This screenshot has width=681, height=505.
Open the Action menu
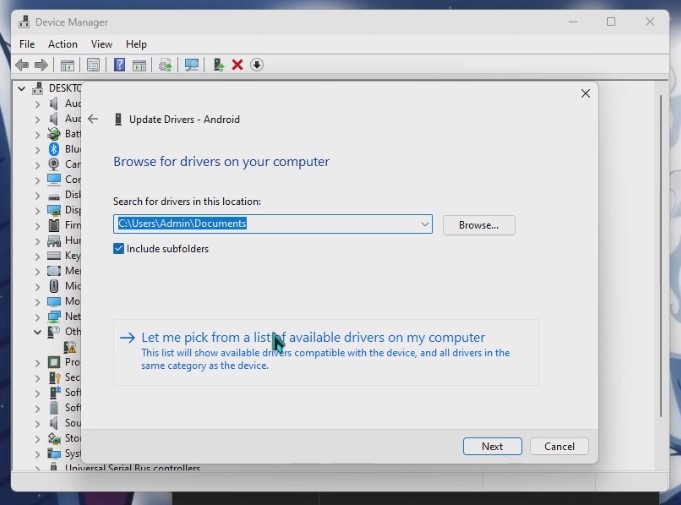62,44
